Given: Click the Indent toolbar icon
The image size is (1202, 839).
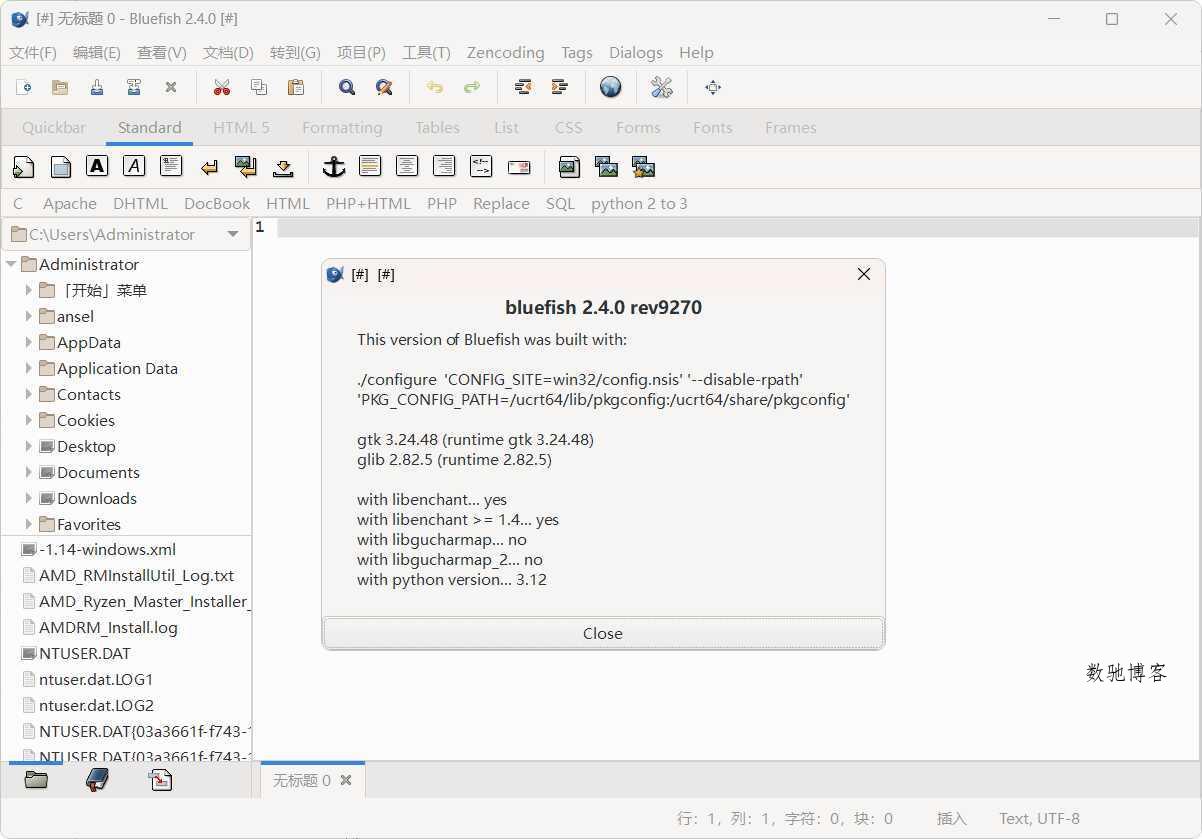Looking at the screenshot, I should 560,87.
